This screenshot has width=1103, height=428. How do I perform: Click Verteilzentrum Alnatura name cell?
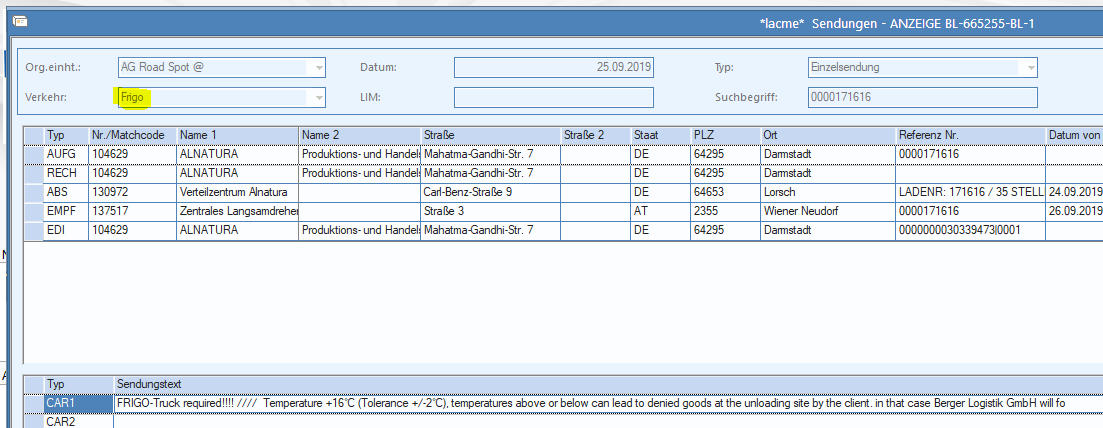[237, 192]
